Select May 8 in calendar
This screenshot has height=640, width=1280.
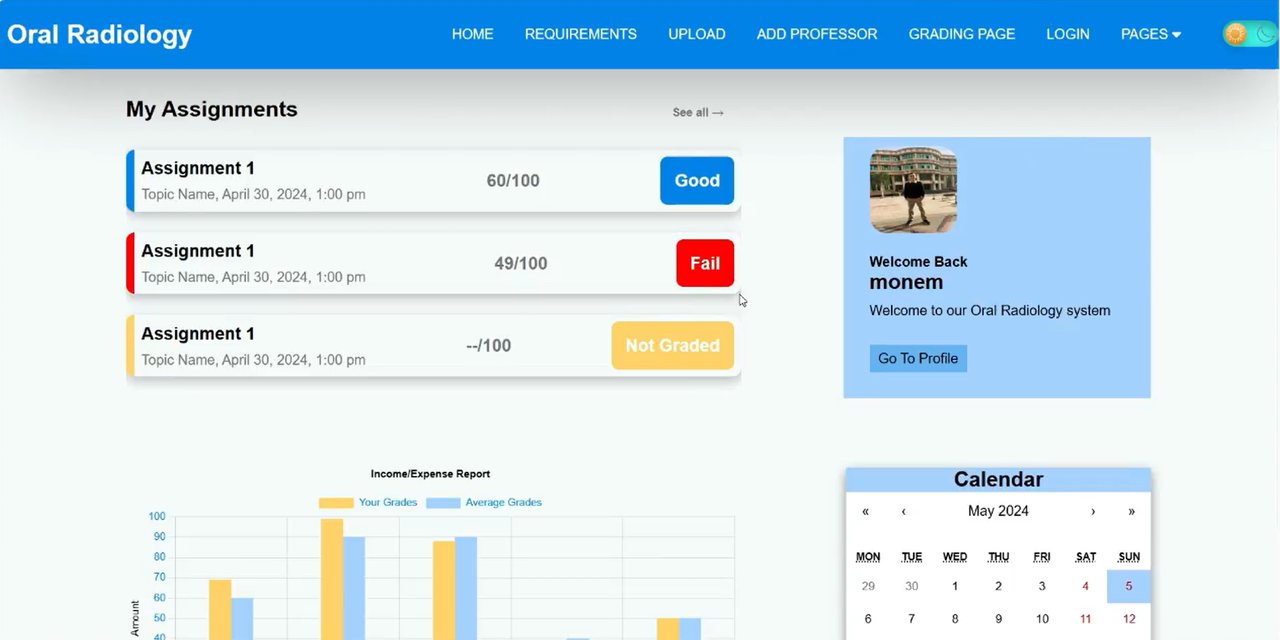955,619
